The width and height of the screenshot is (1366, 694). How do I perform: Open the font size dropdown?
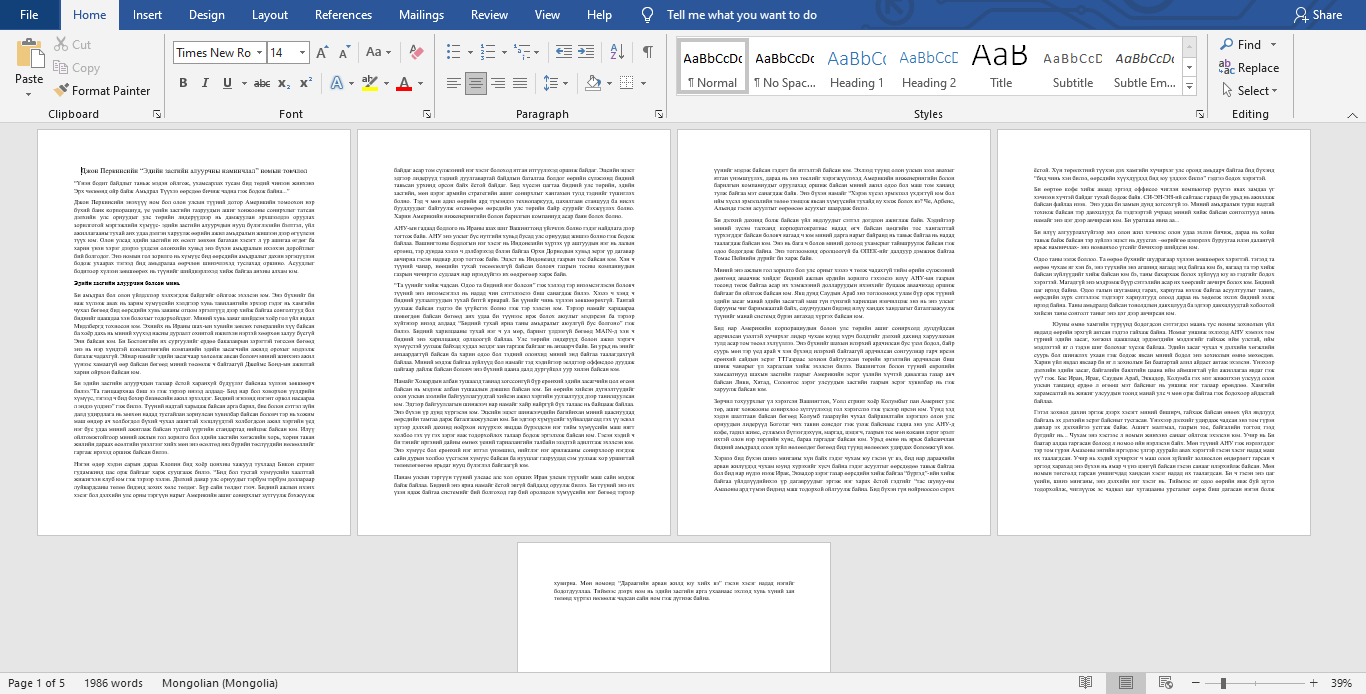304,53
